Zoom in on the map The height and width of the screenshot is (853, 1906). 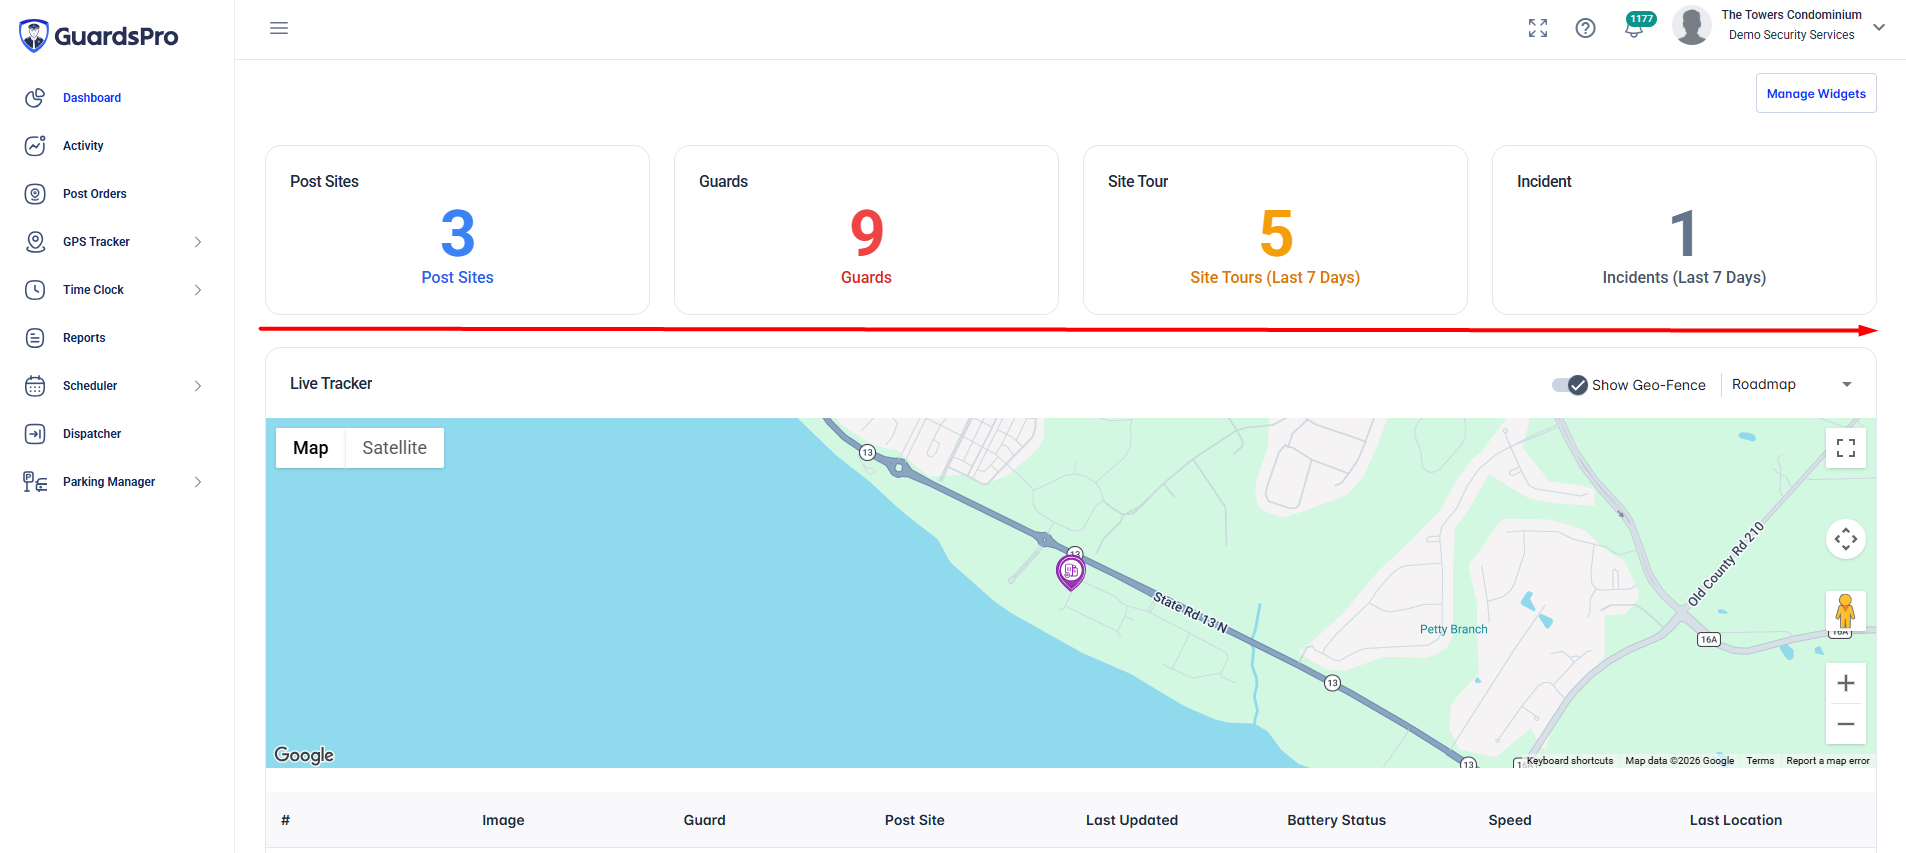(1846, 683)
